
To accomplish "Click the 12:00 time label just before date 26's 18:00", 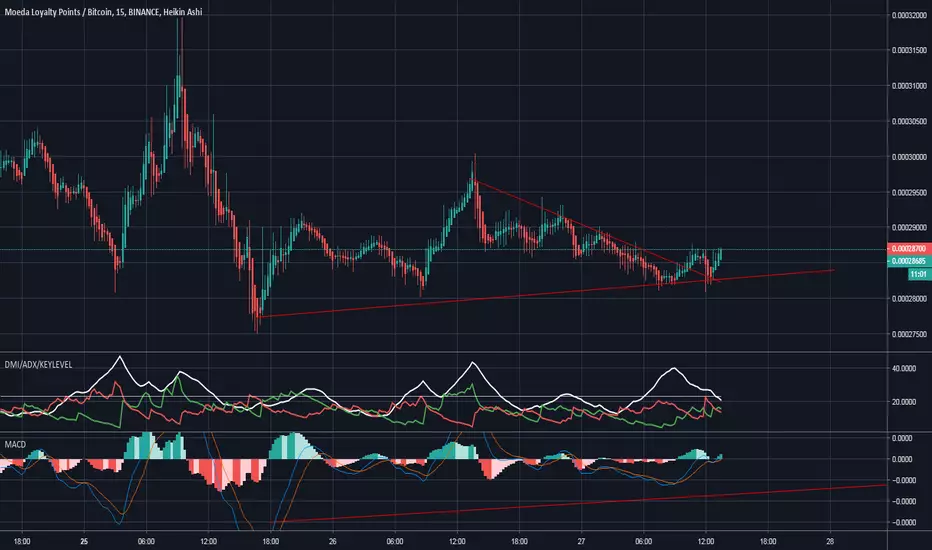I will tap(209, 542).
